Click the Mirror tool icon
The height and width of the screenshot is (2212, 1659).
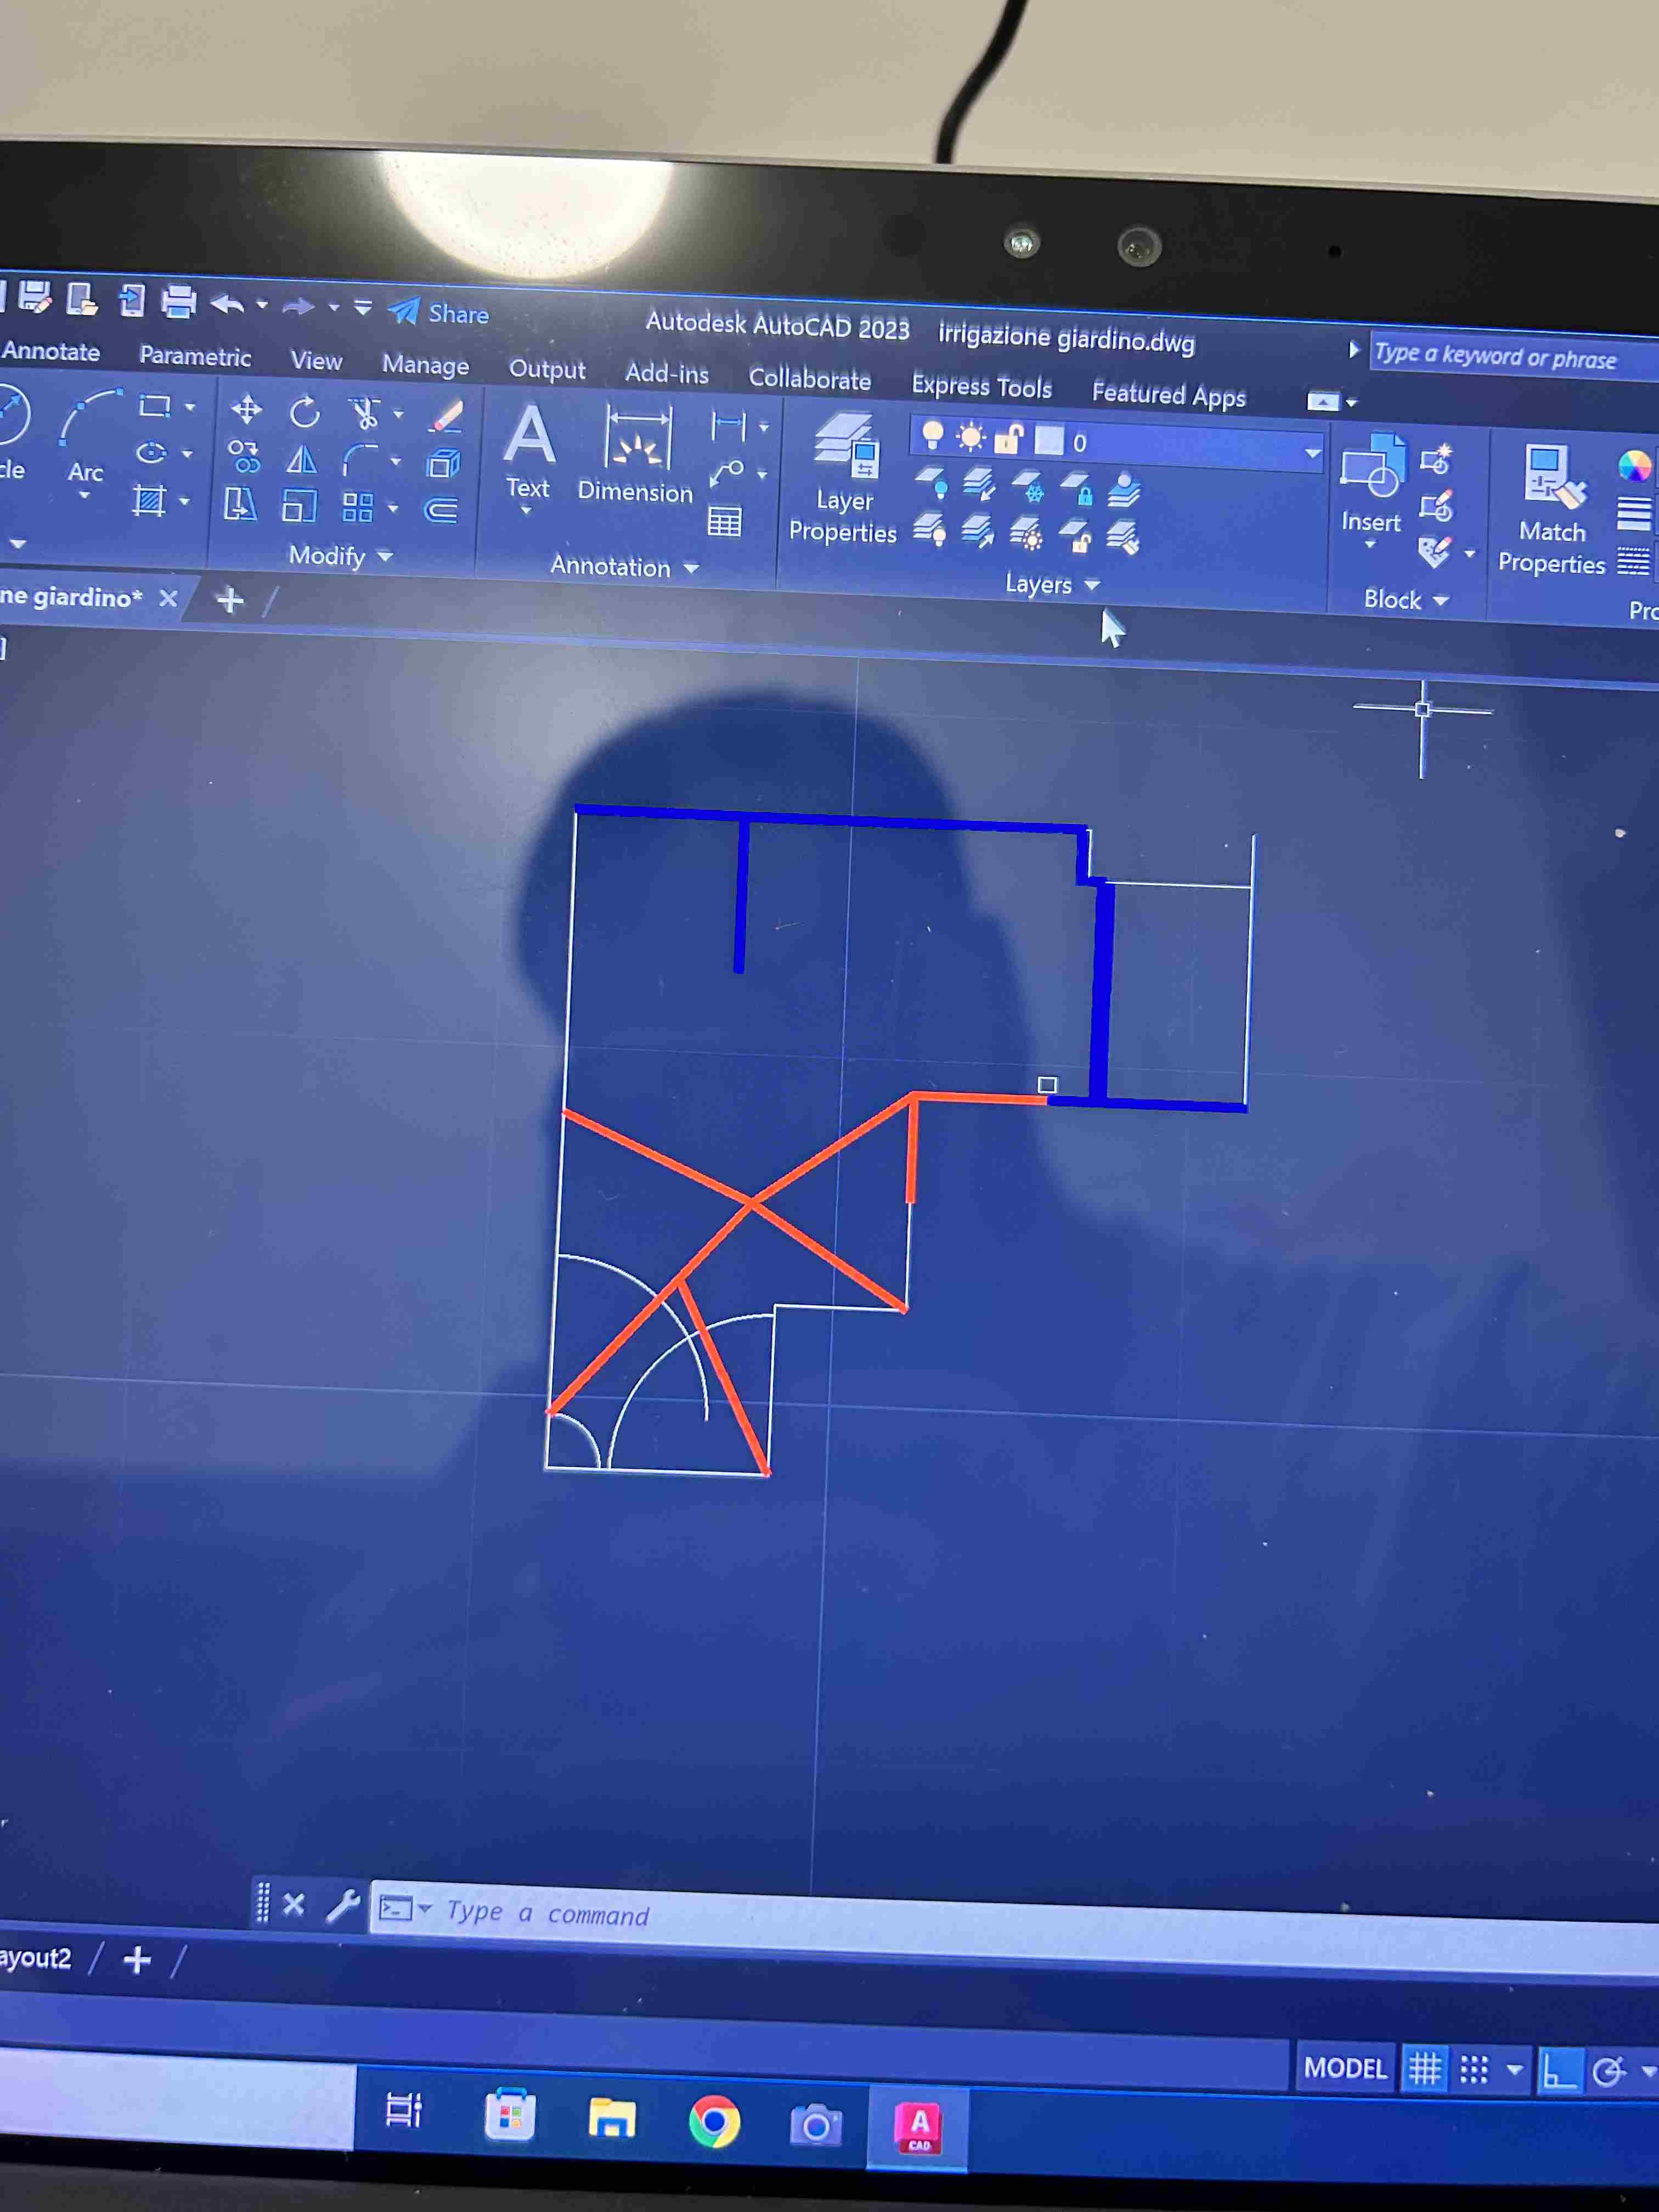coord(301,460)
